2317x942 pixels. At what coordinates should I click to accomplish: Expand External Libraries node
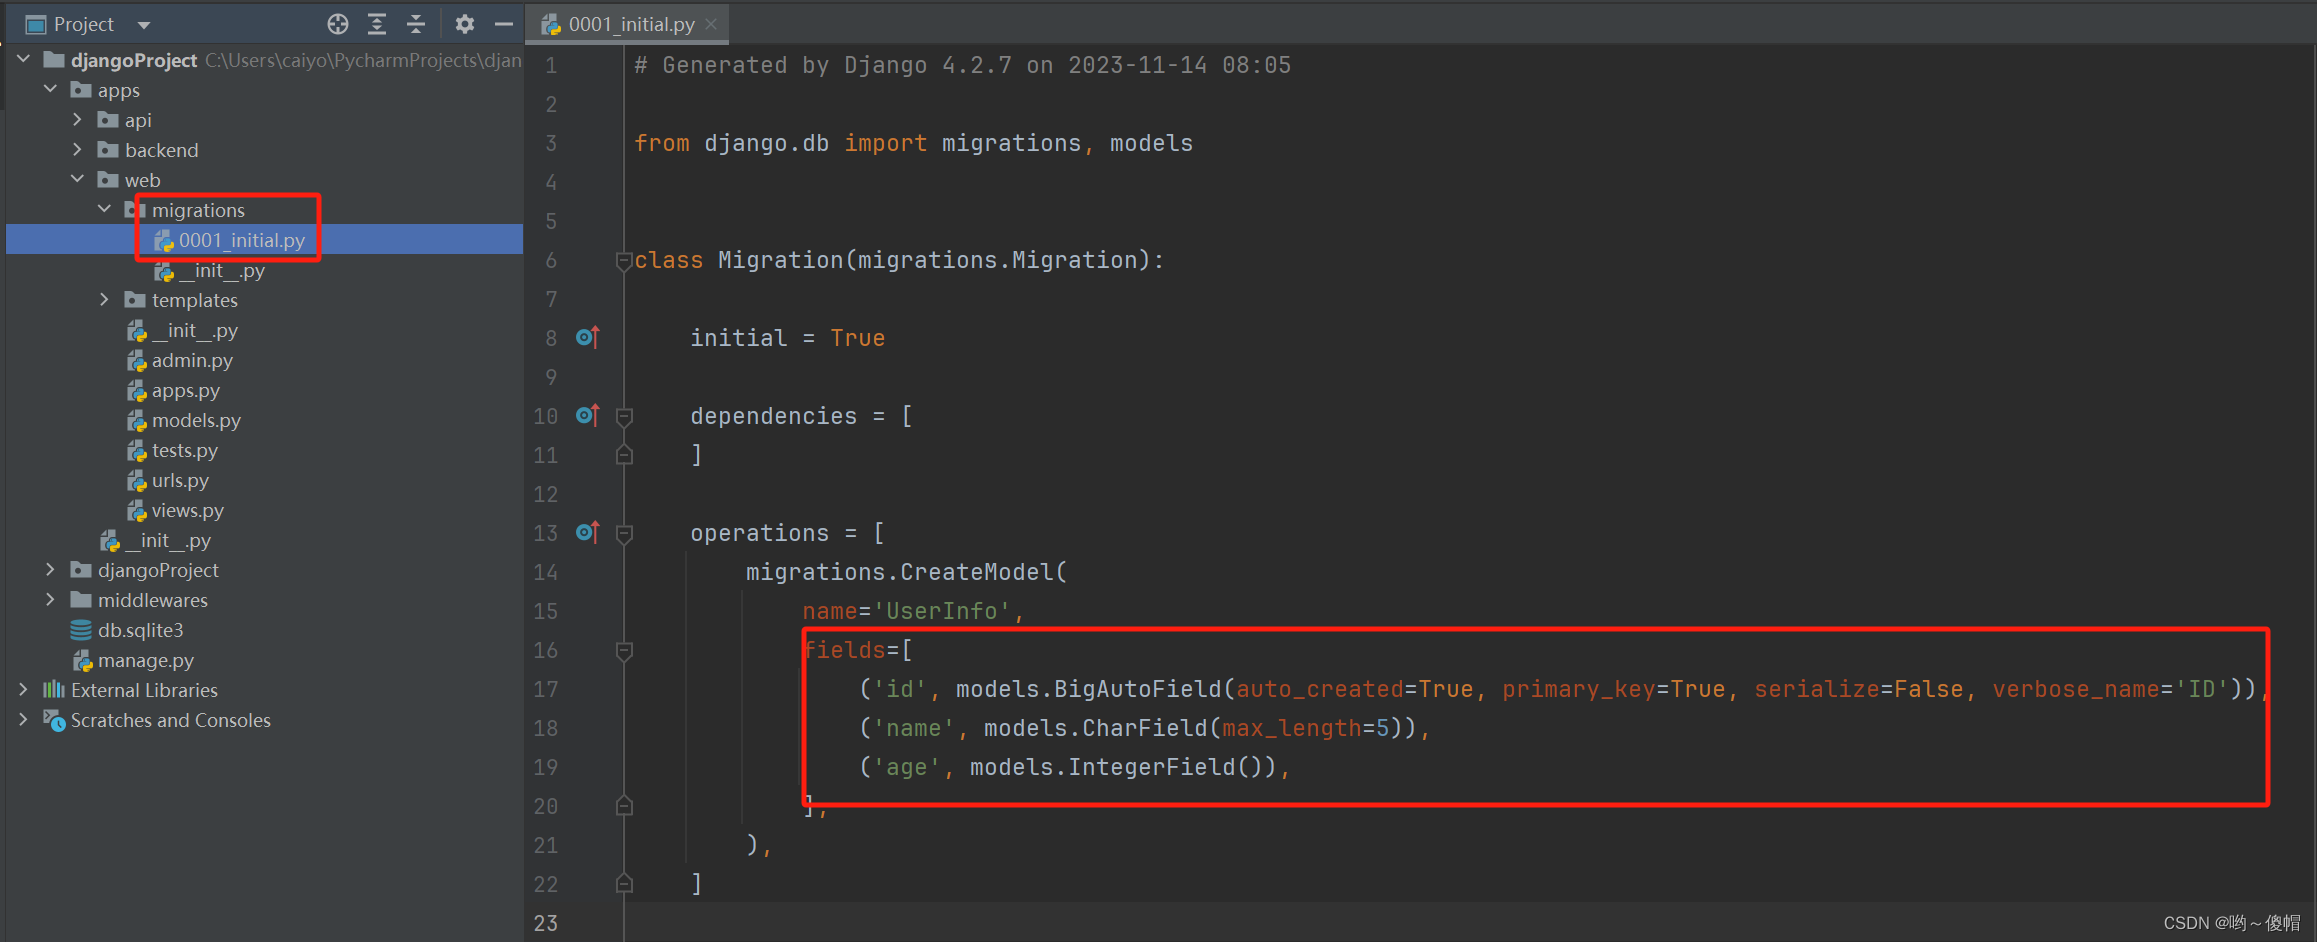[x=23, y=690]
